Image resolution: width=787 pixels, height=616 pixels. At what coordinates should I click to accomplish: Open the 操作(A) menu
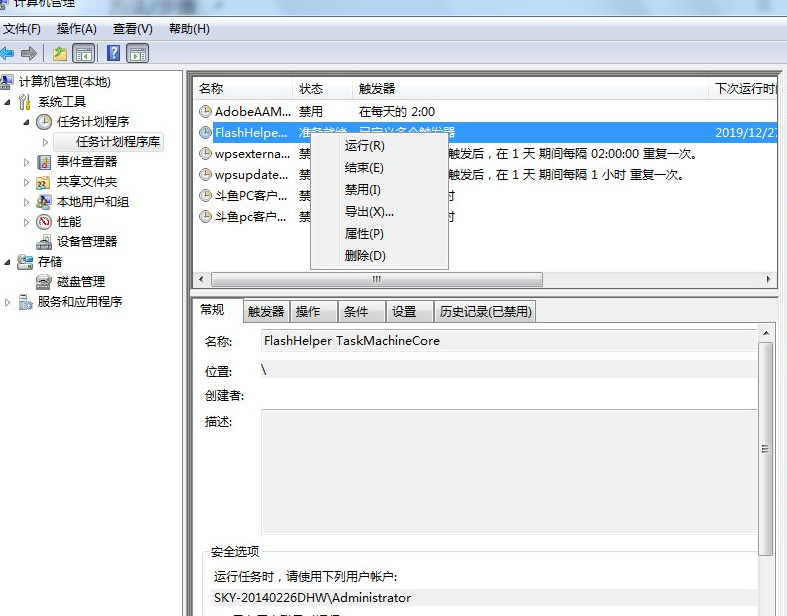coord(77,29)
